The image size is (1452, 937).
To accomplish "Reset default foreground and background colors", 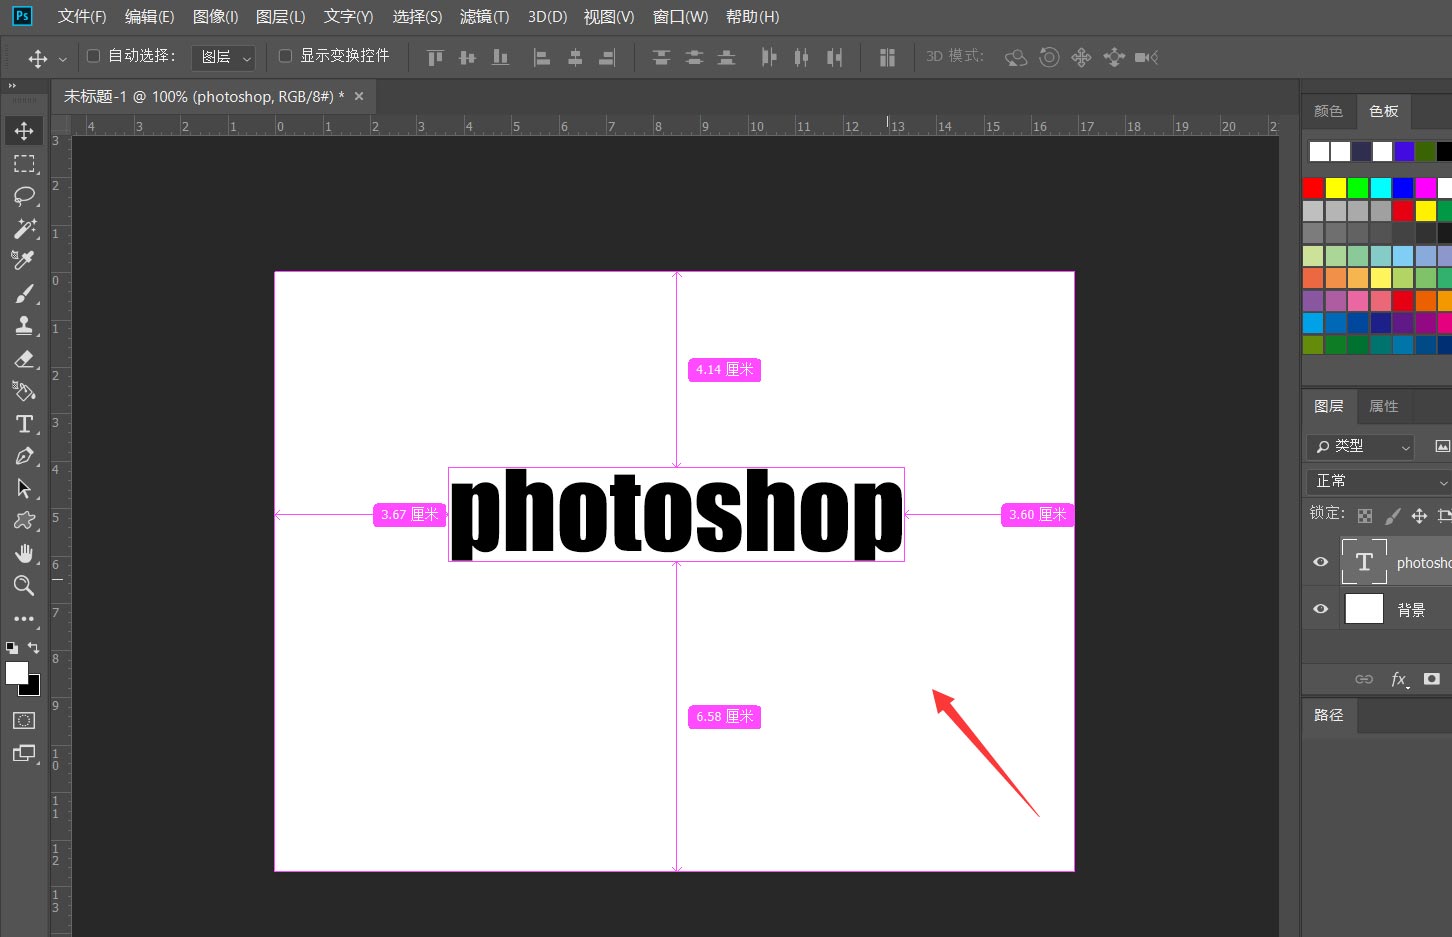I will [x=12, y=648].
